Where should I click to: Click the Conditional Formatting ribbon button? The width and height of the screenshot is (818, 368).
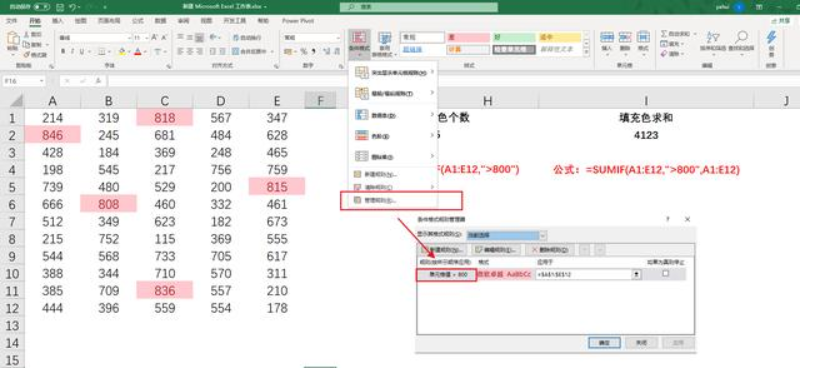tap(359, 43)
